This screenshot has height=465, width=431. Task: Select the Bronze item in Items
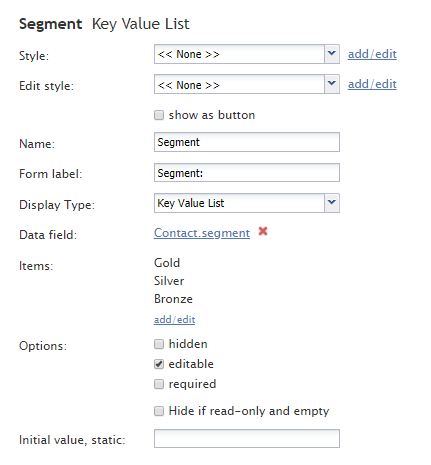click(173, 299)
